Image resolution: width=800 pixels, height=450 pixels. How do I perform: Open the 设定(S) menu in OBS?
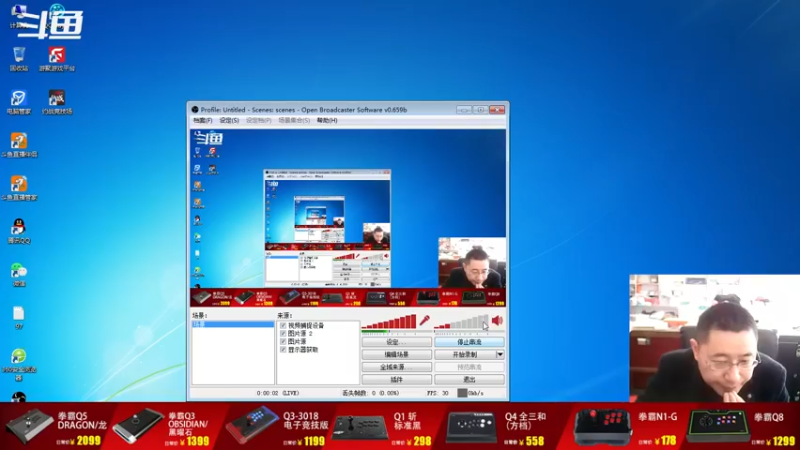[229, 120]
